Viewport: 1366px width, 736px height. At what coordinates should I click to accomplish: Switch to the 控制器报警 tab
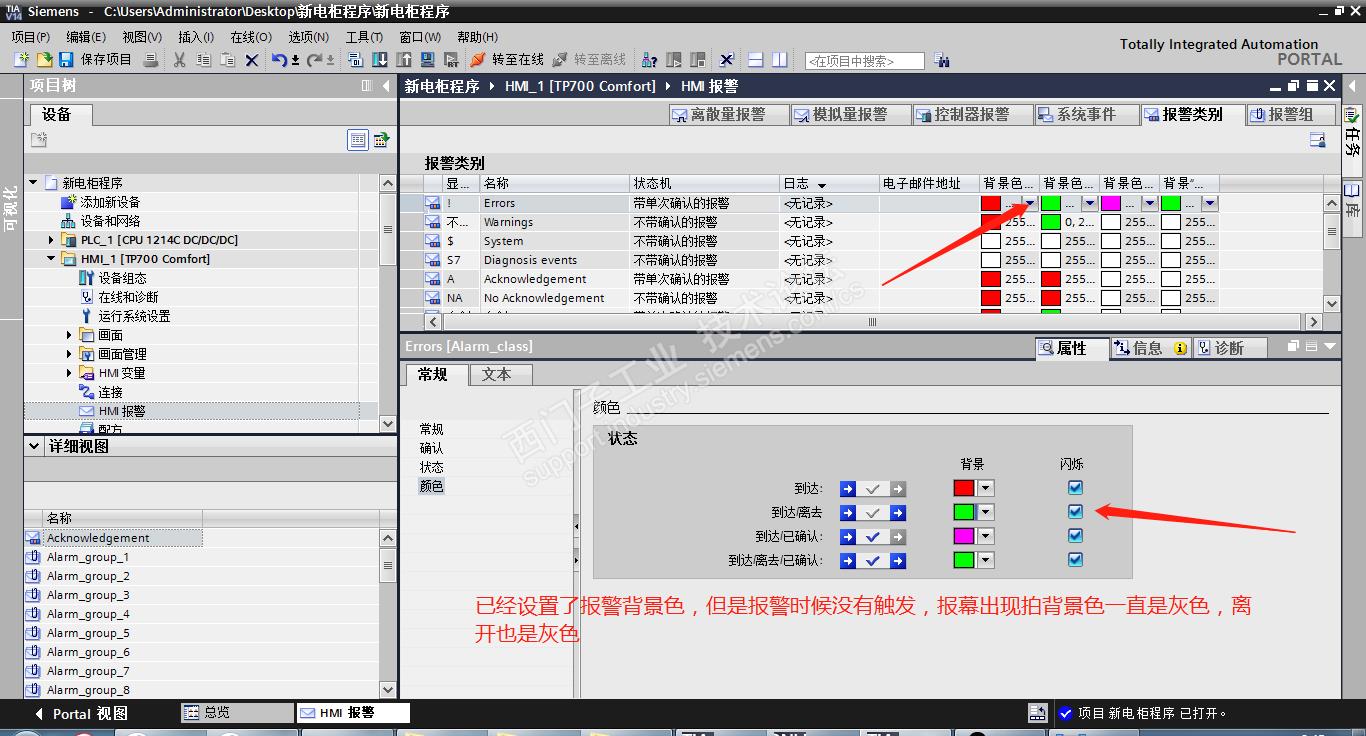click(x=973, y=115)
